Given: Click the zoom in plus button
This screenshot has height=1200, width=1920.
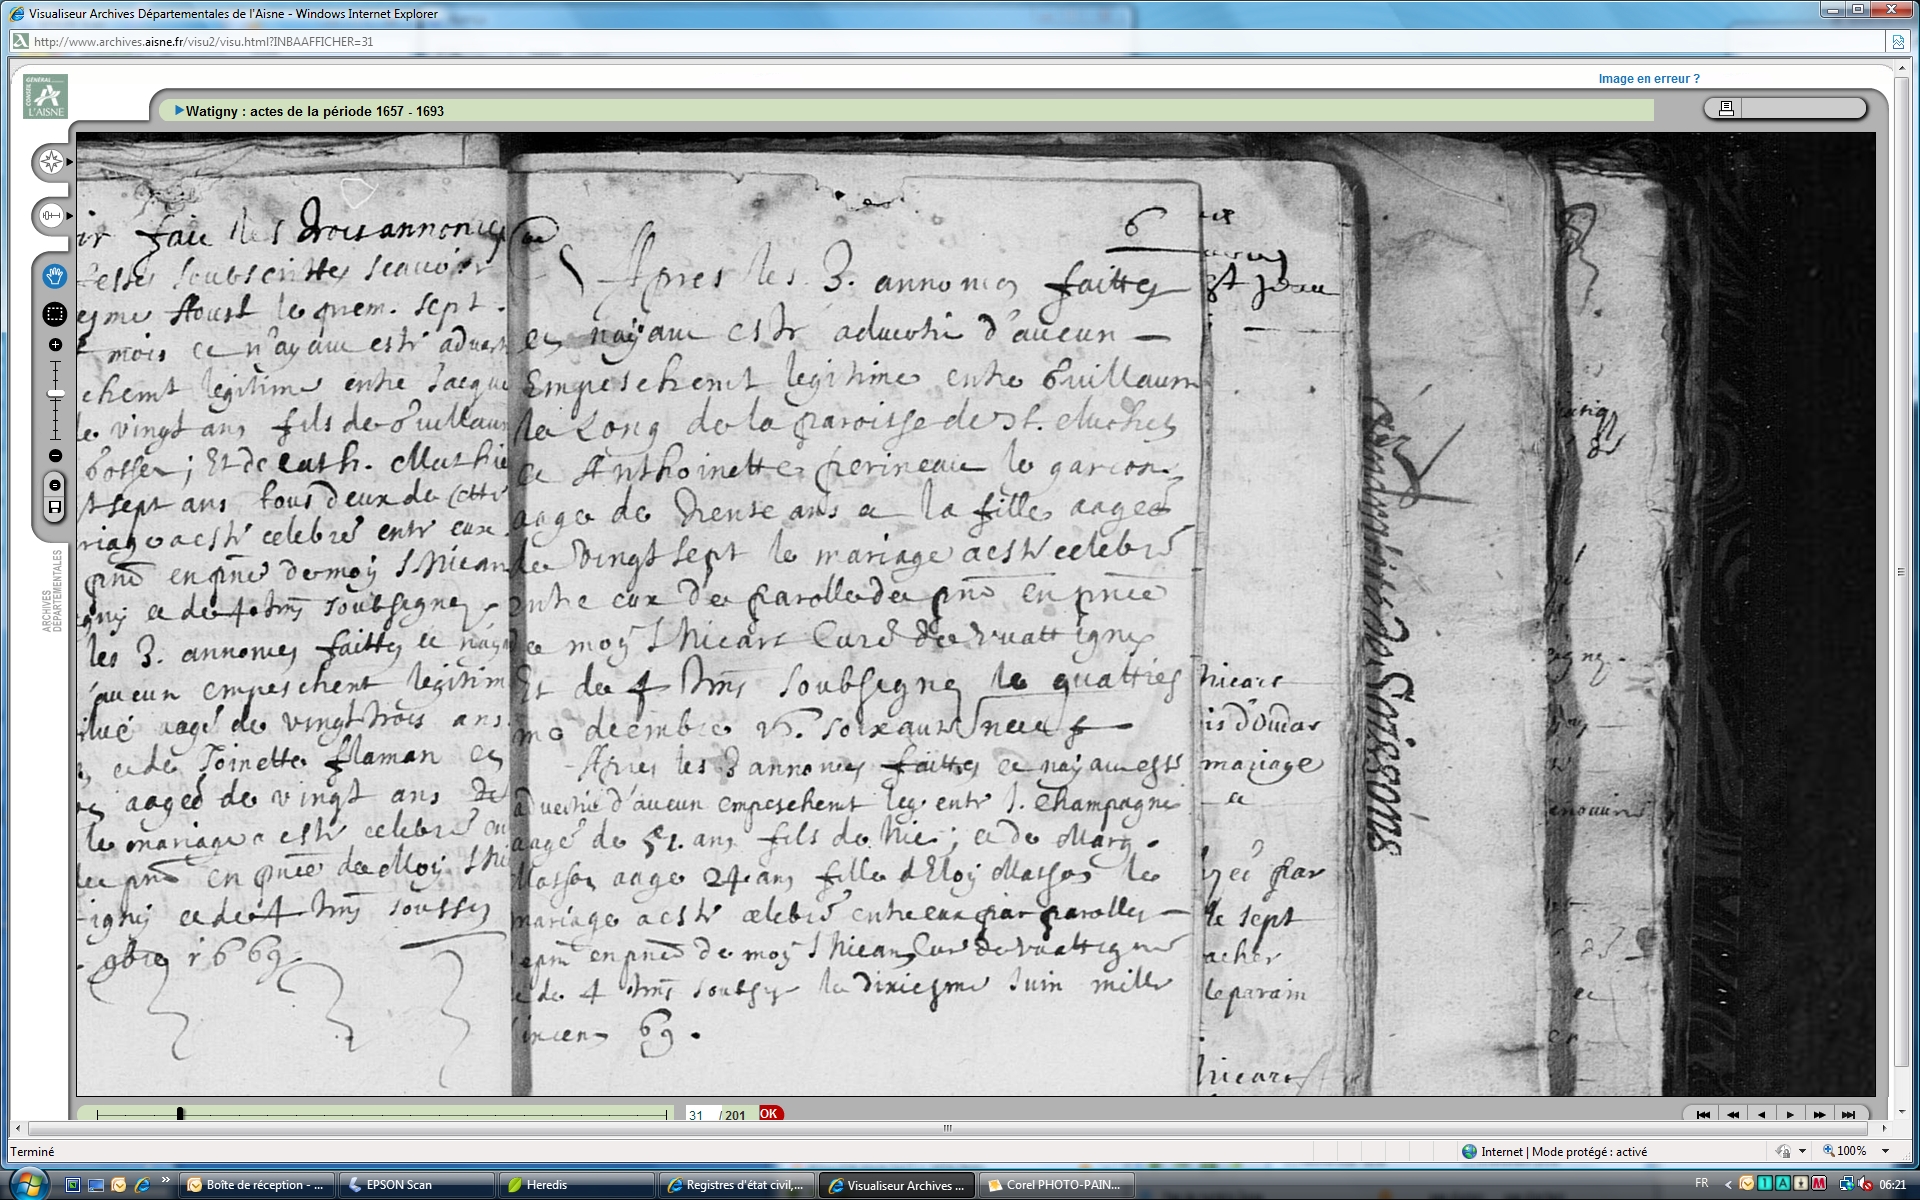Looking at the screenshot, I should (55, 345).
